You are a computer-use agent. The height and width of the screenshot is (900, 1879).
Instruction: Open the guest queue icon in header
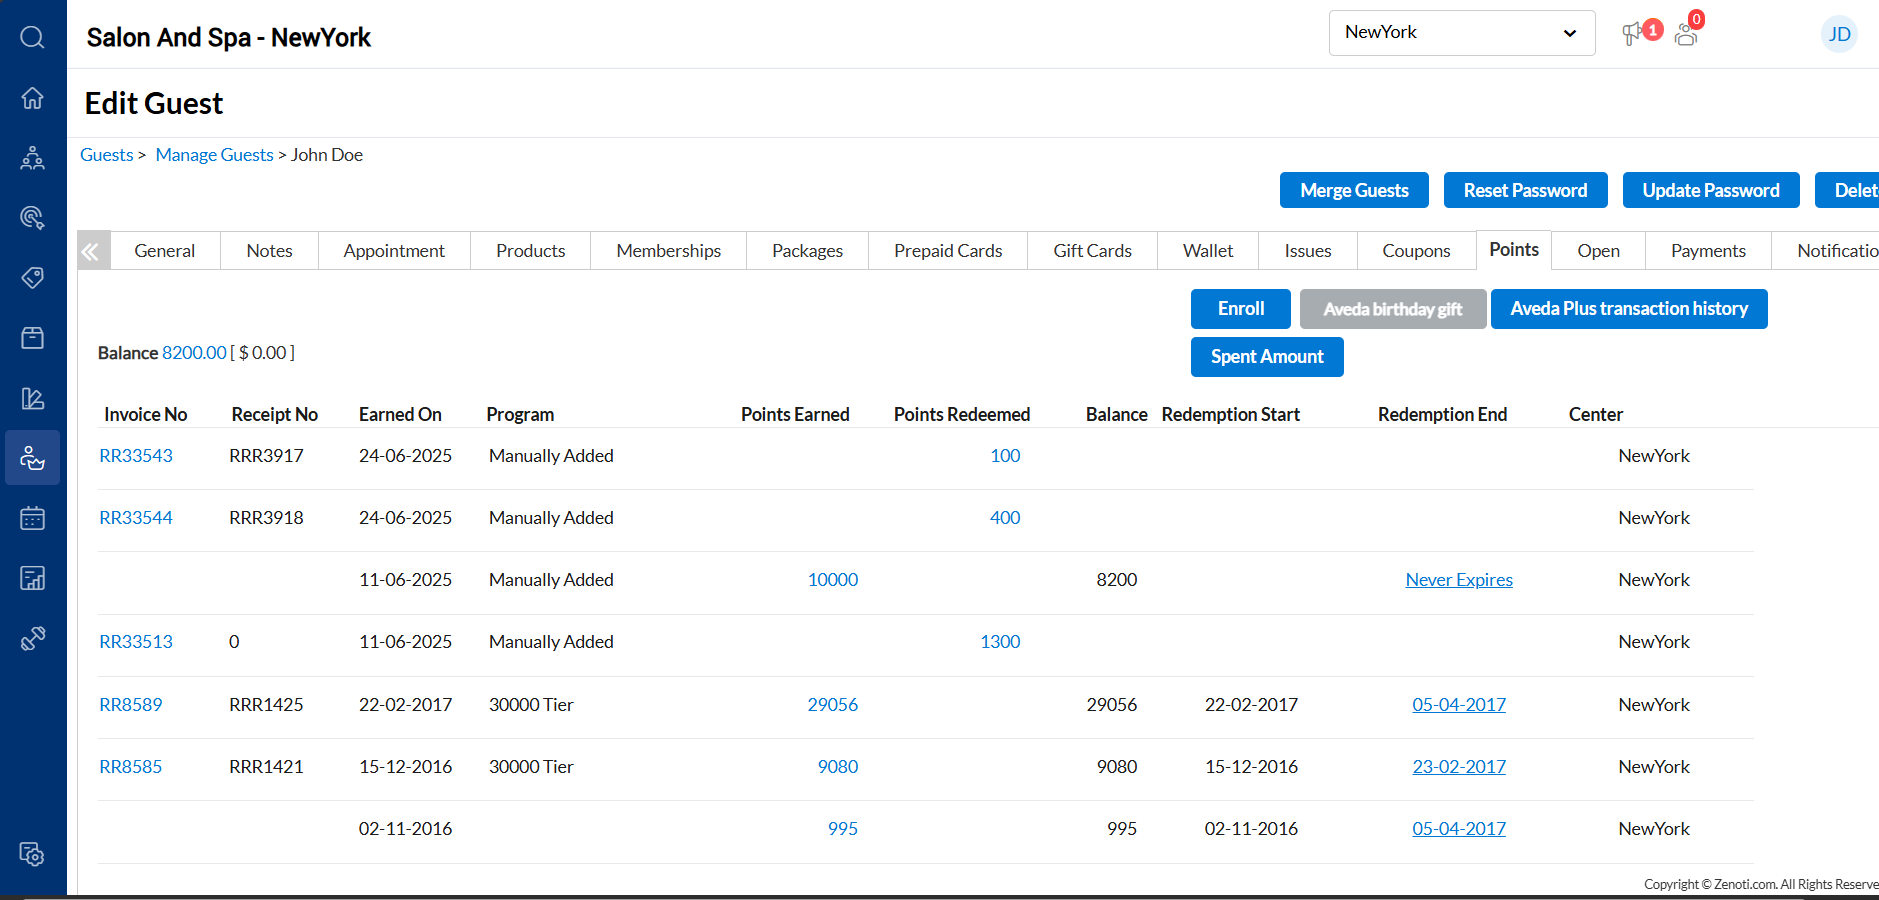click(x=1686, y=35)
